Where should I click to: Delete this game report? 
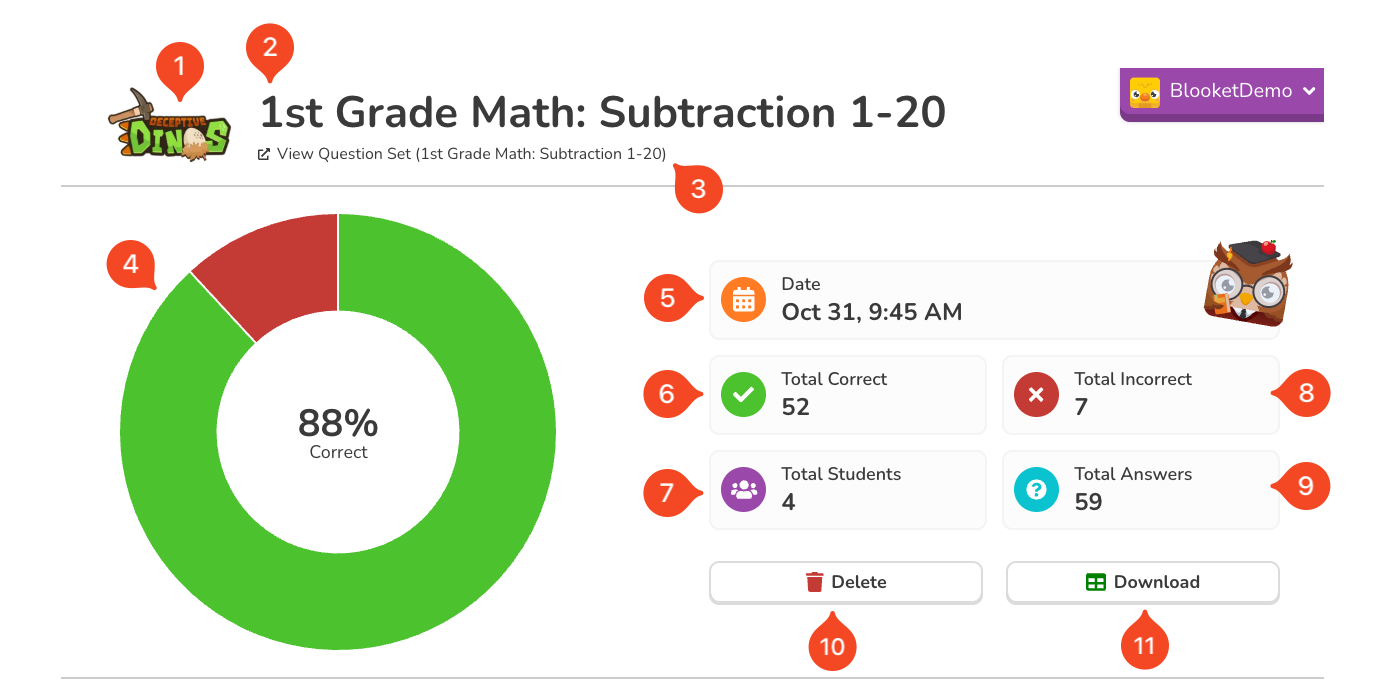pyautogui.click(x=846, y=582)
